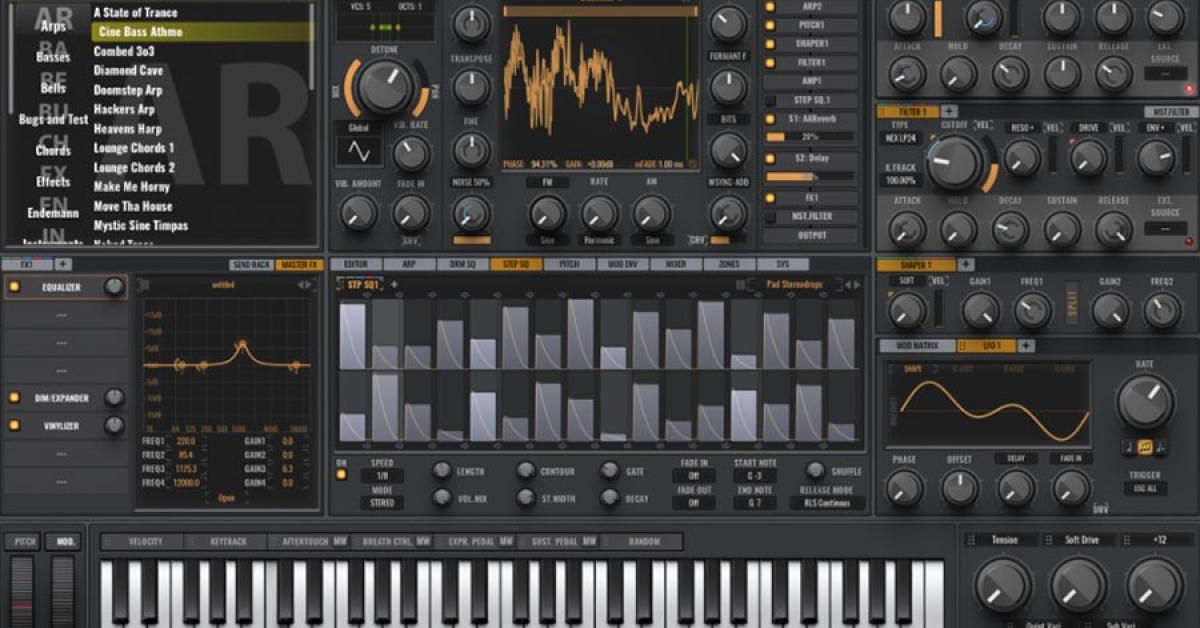Open the START NOTE field C-3
This screenshot has width=1200, height=628.
(x=754, y=476)
